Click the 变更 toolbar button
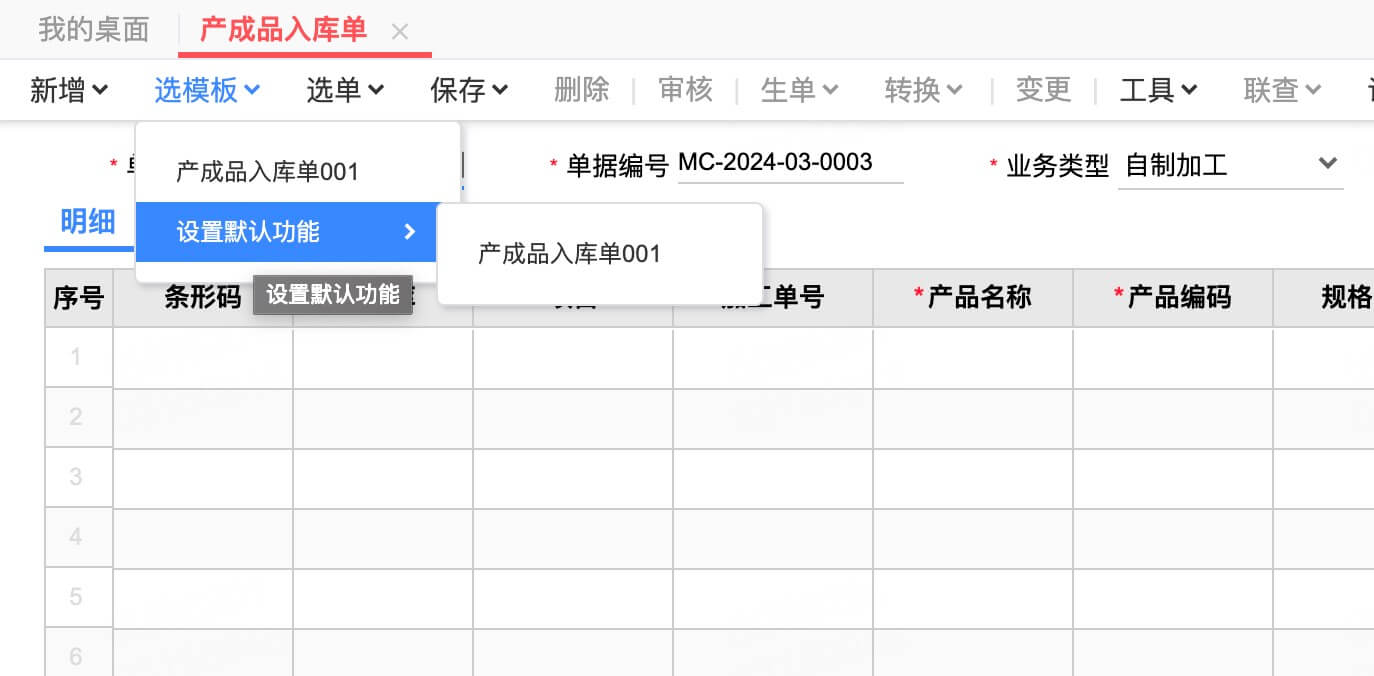Screen dimensions: 1374x676 [1044, 90]
